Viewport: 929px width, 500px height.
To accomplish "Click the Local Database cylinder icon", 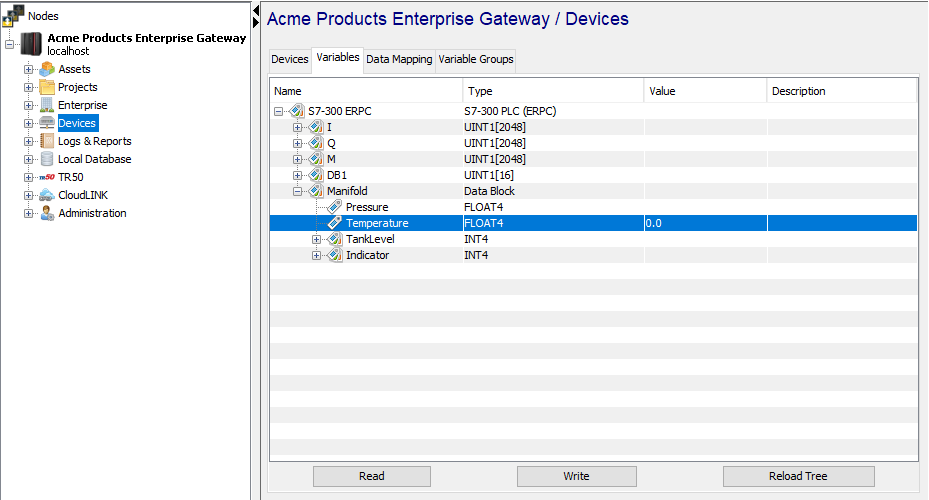I will 47,159.
